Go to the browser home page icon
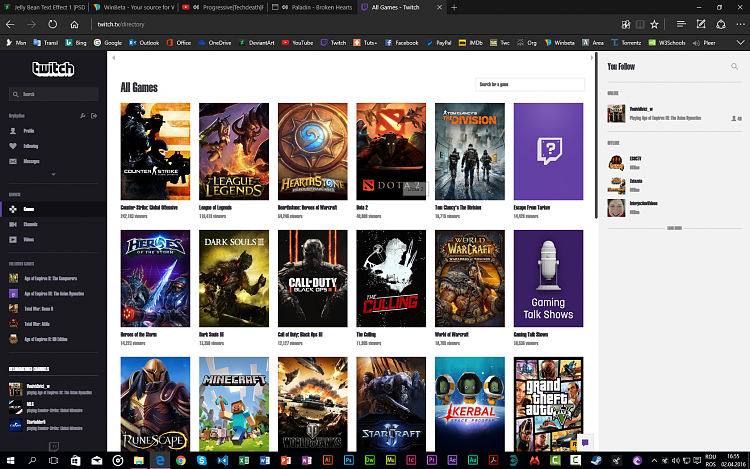 [x=74, y=24]
